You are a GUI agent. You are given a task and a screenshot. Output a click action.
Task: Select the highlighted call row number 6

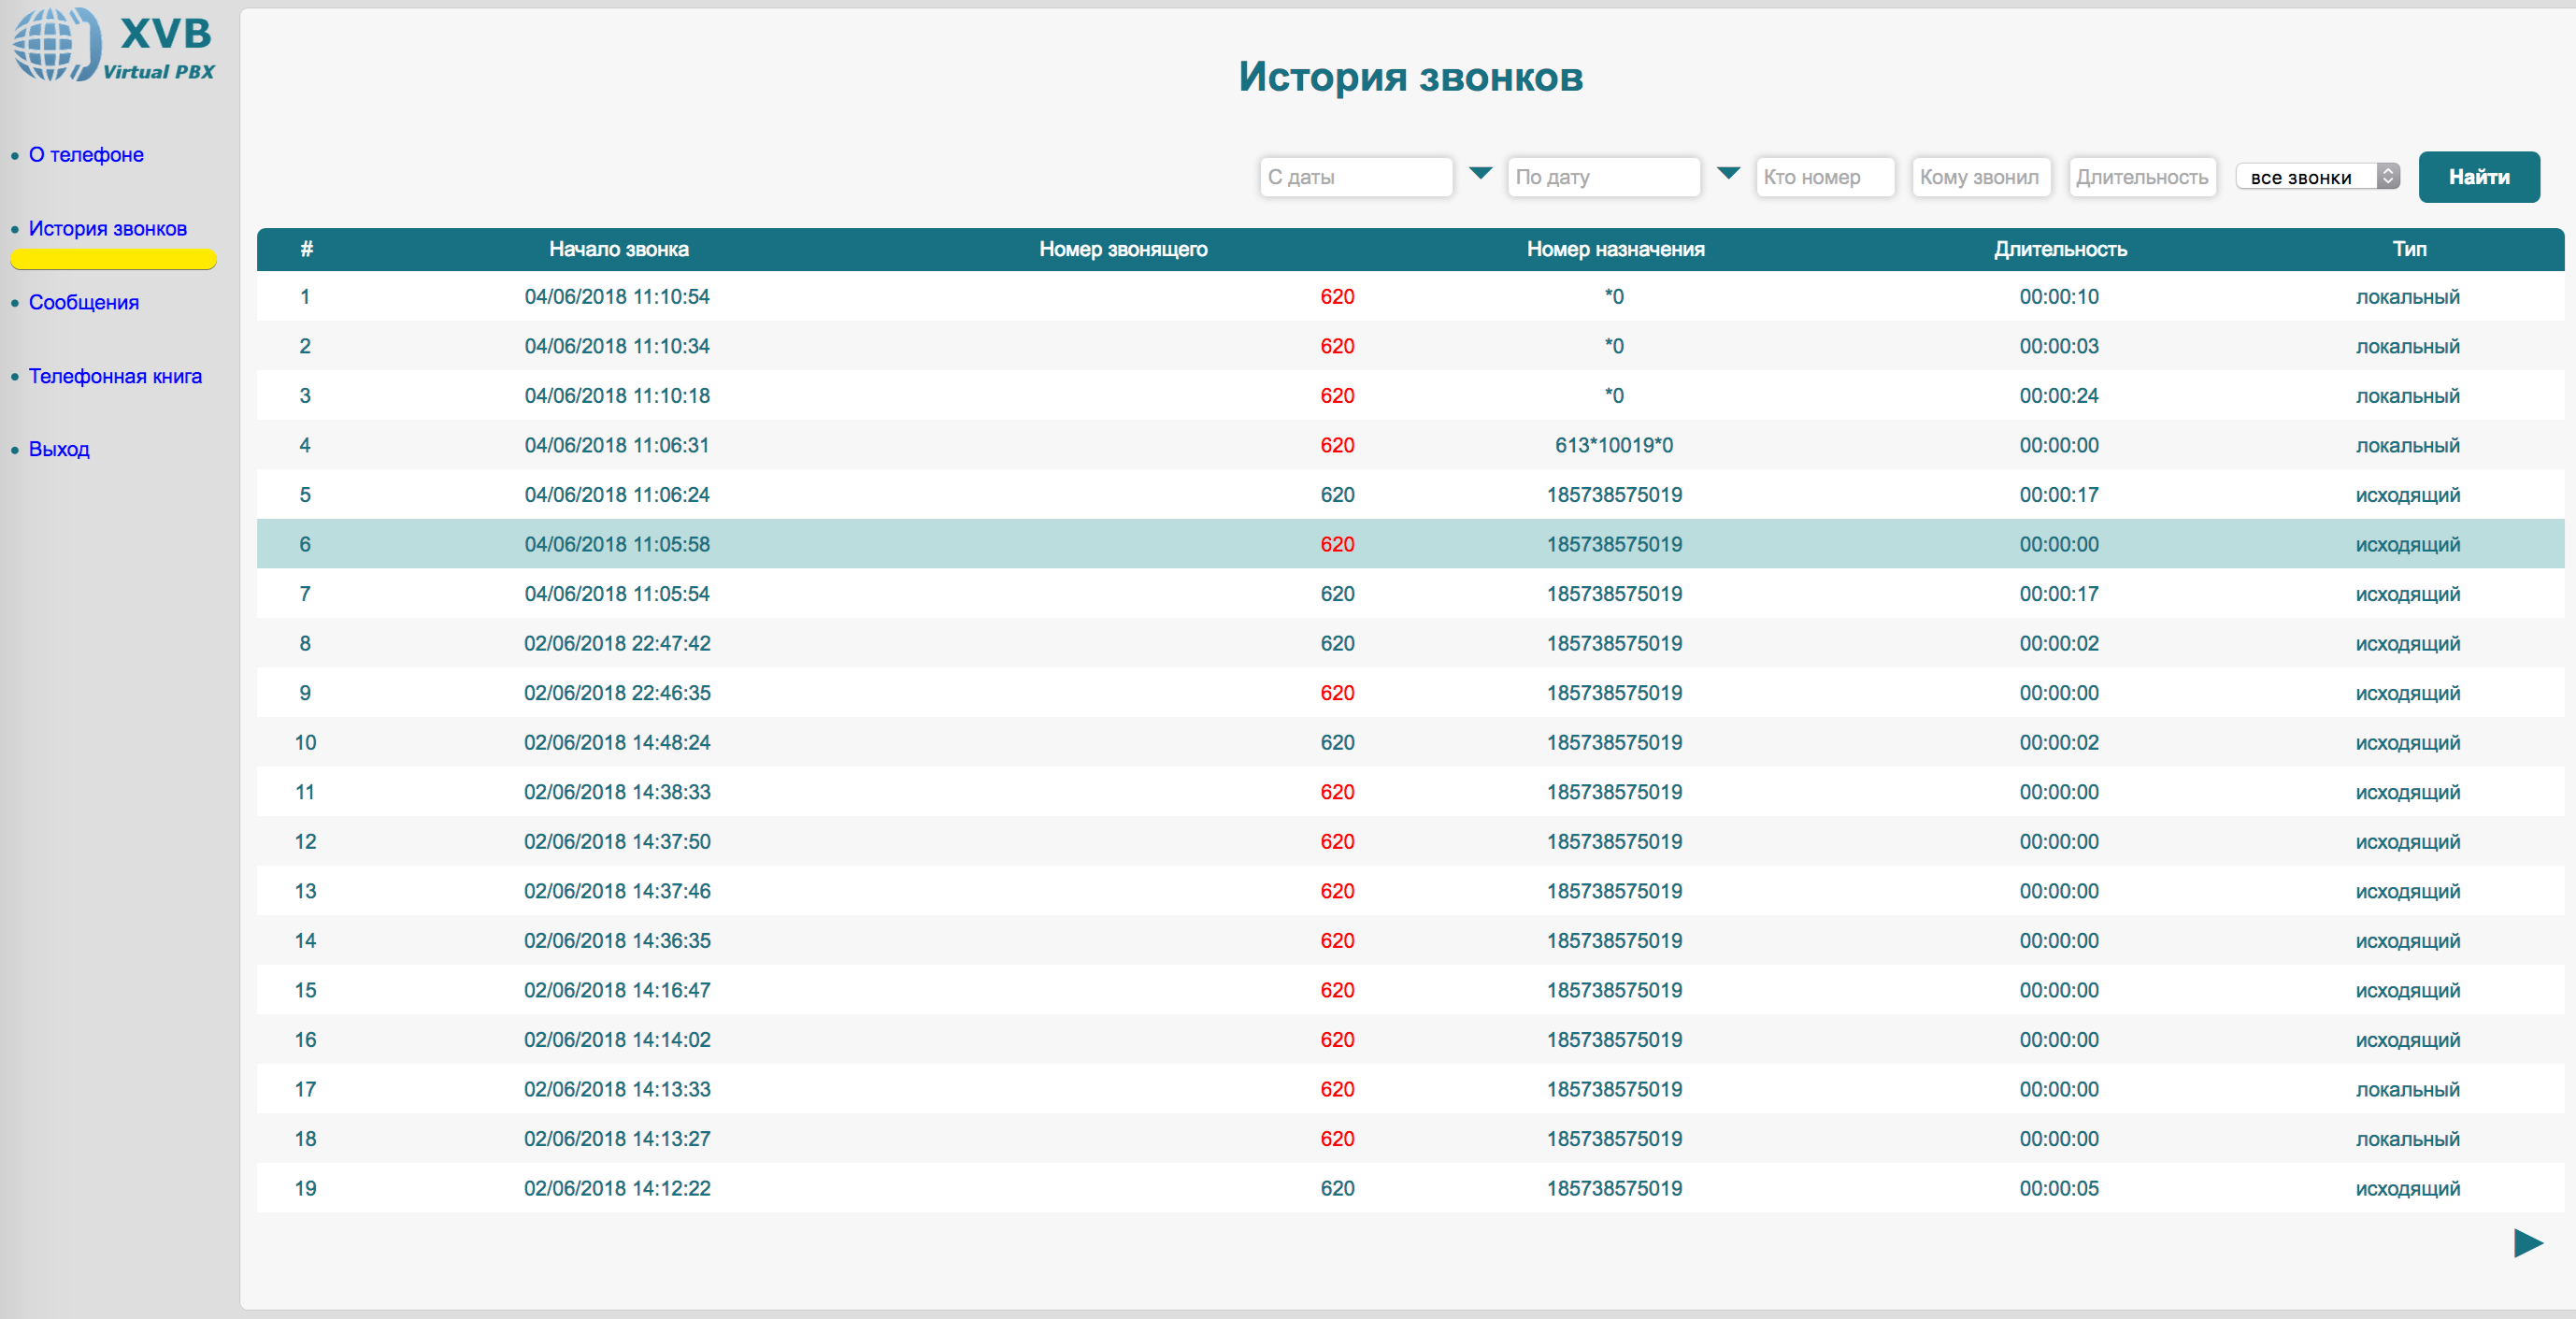305,544
